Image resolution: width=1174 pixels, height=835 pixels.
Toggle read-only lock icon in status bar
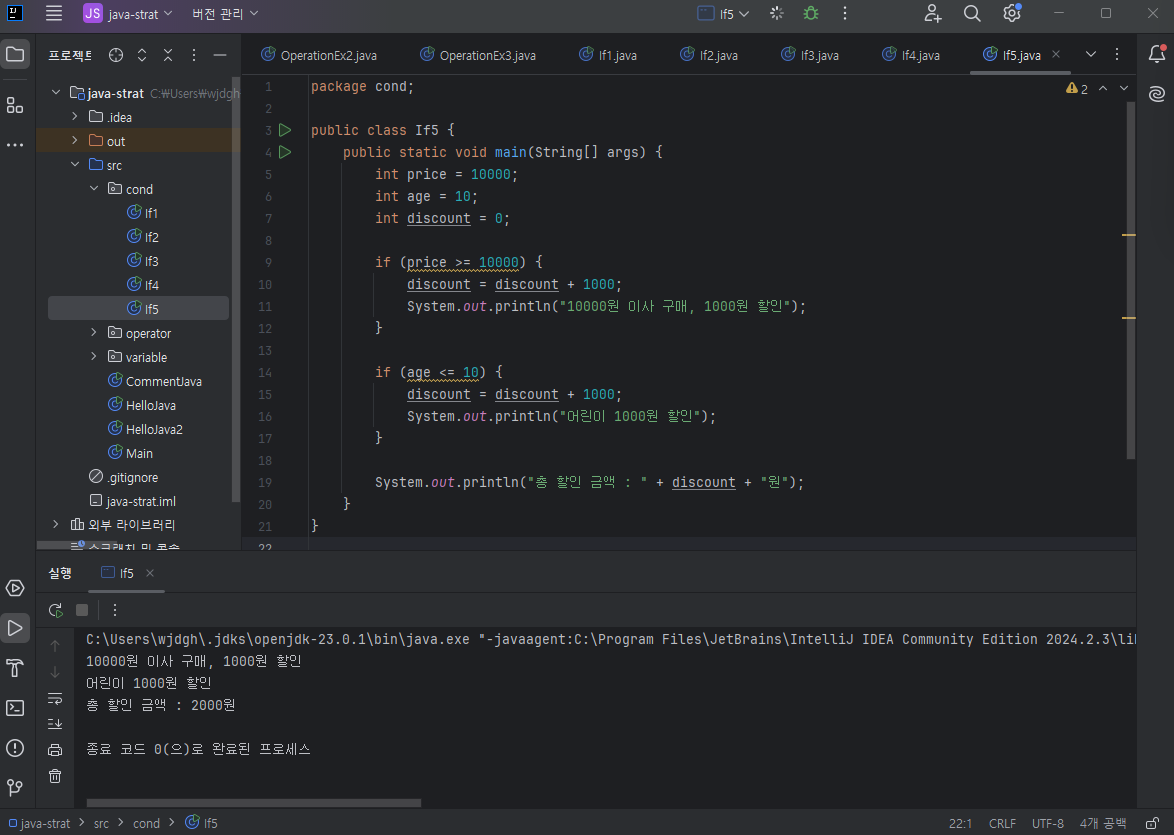coord(1153,823)
